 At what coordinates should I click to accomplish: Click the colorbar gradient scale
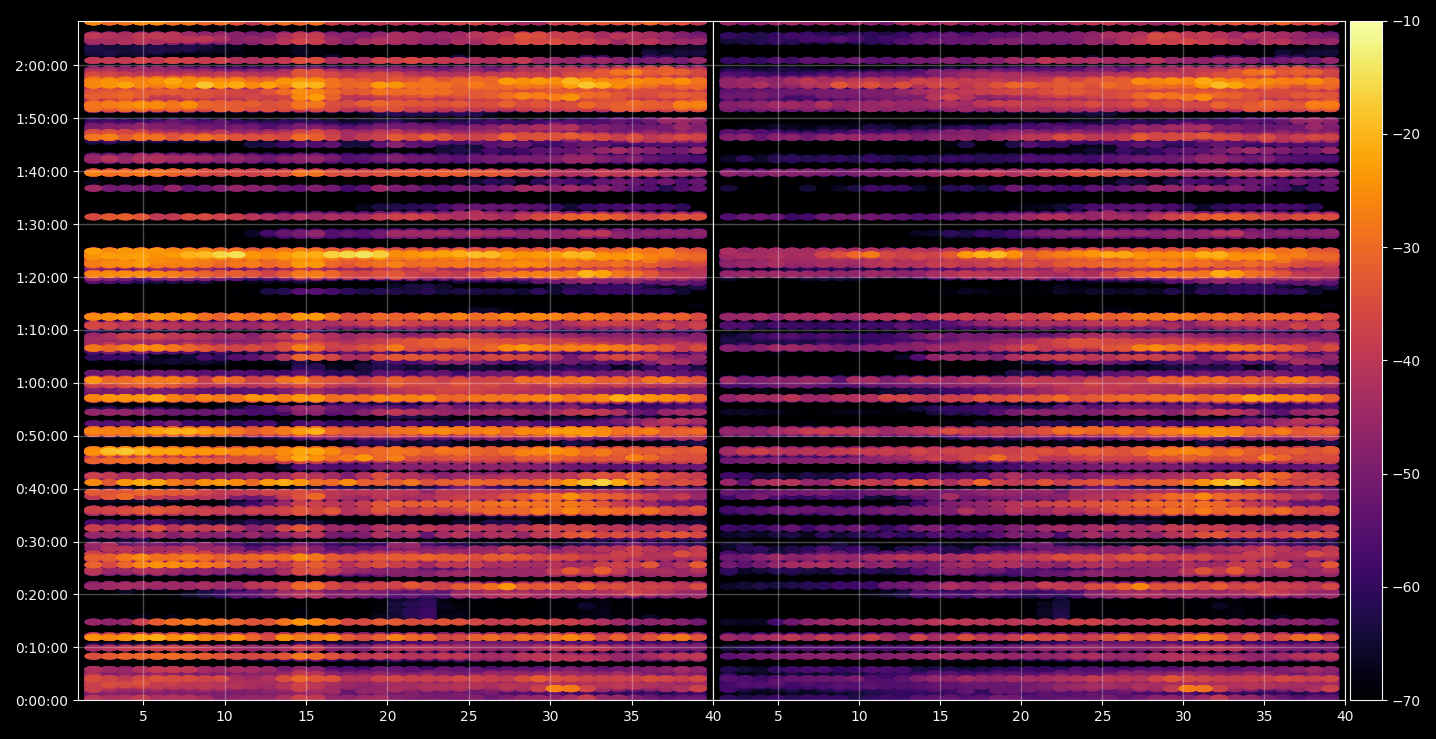[1367, 361]
